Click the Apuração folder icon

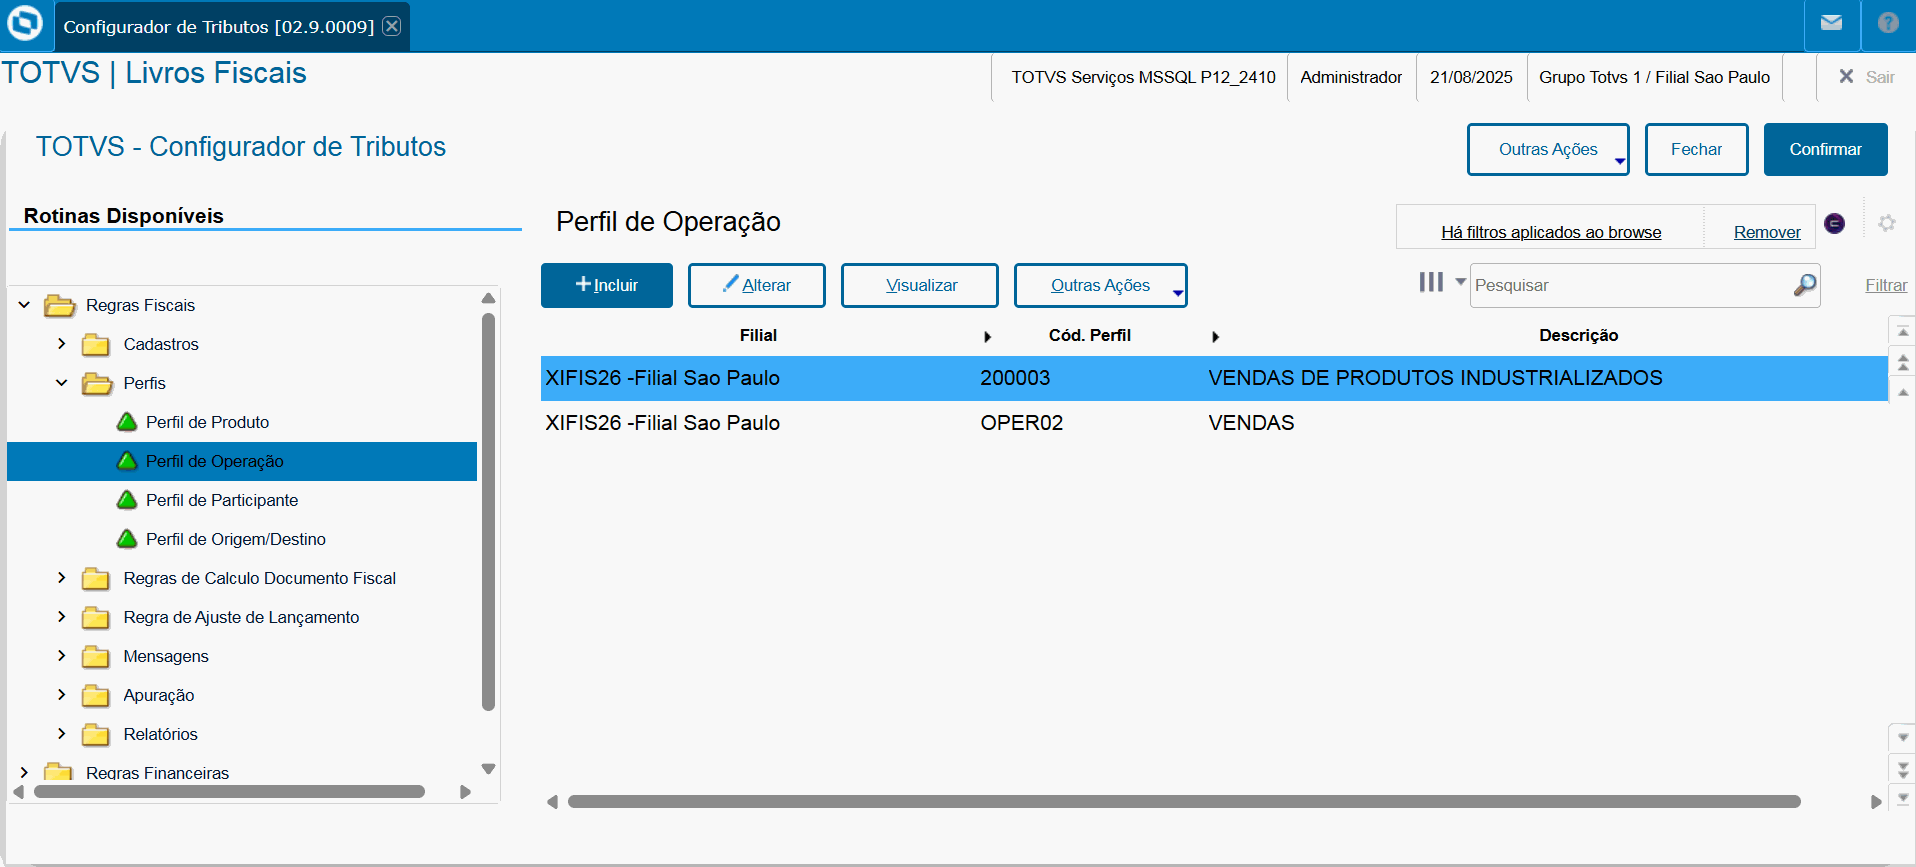point(96,696)
